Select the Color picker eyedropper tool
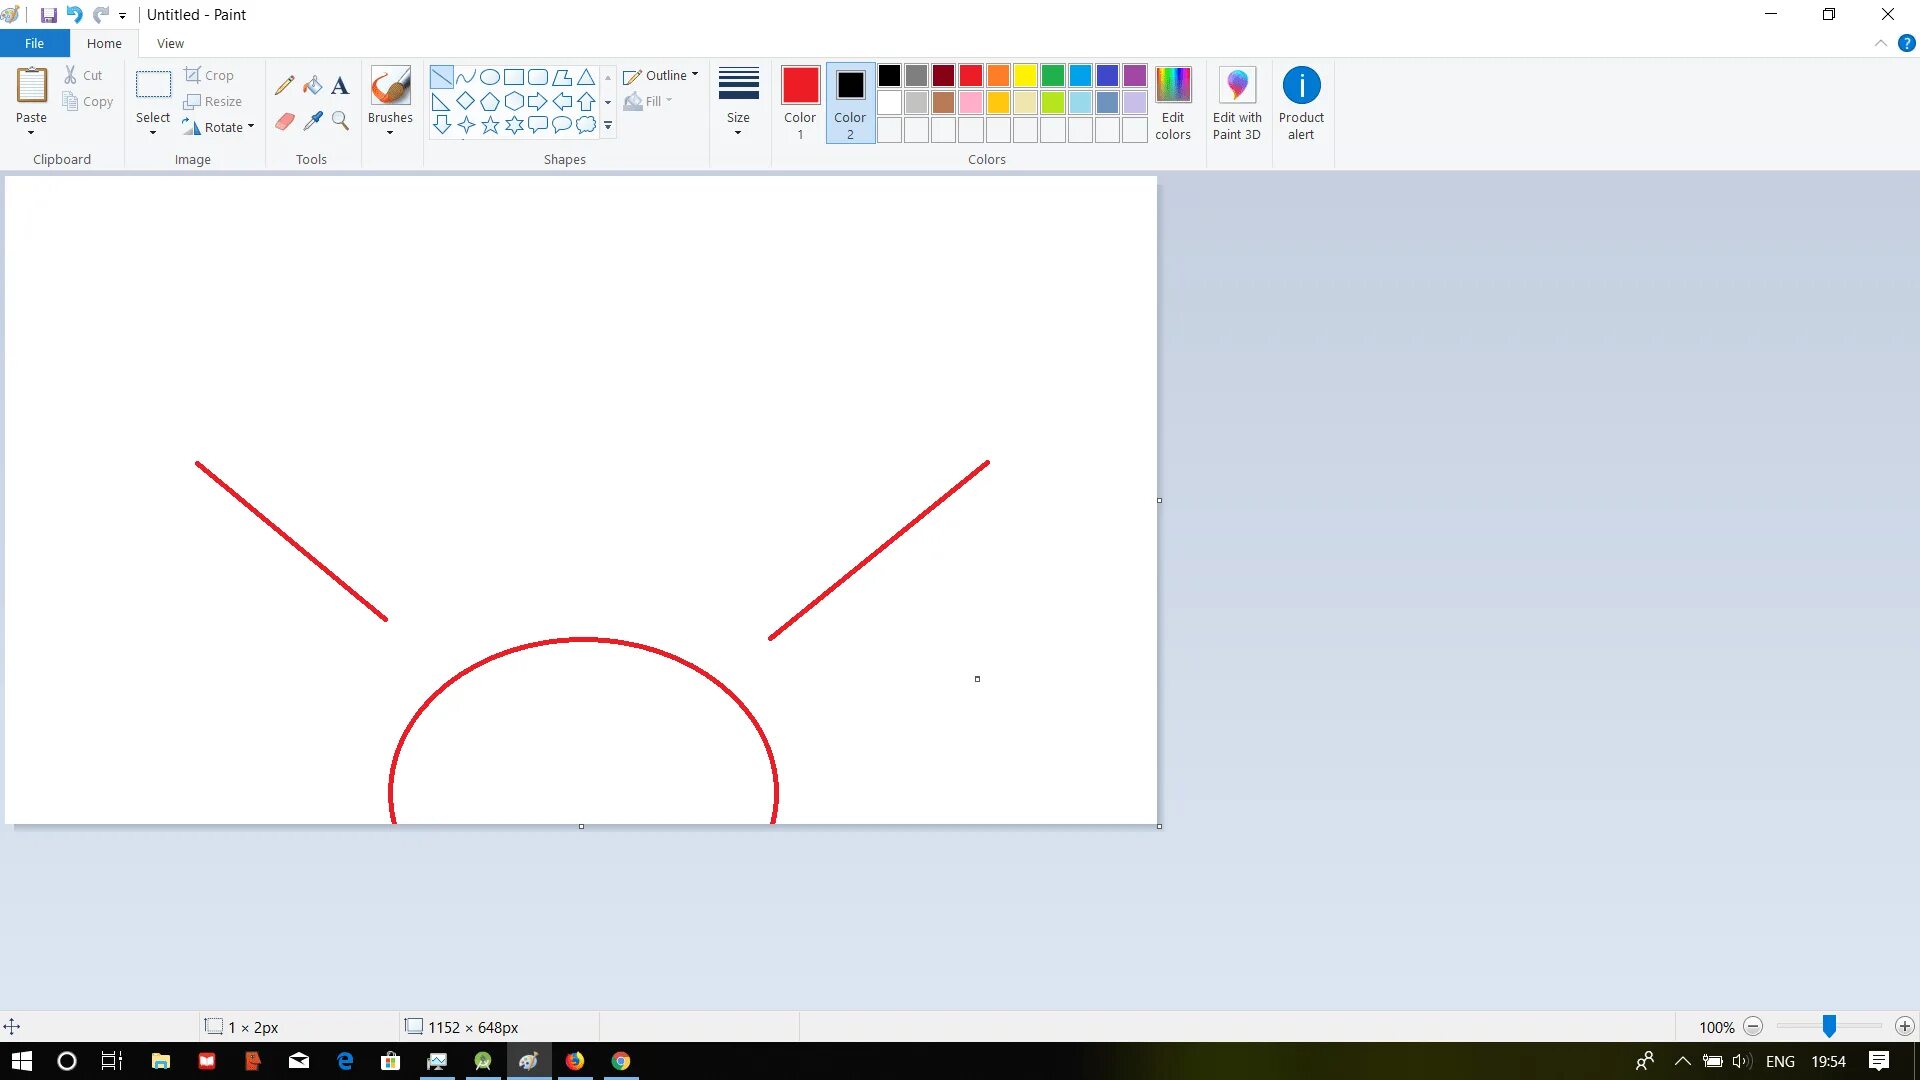 click(x=313, y=121)
